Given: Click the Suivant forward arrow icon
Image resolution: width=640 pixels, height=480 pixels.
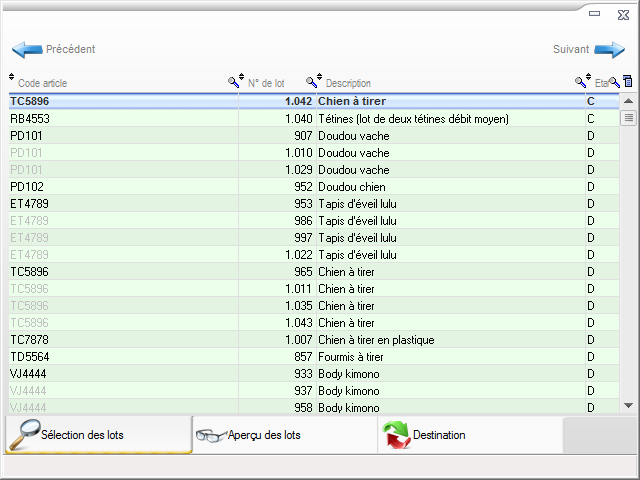Looking at the screenshot, I should pyautogui.click(x=609, y=49).
